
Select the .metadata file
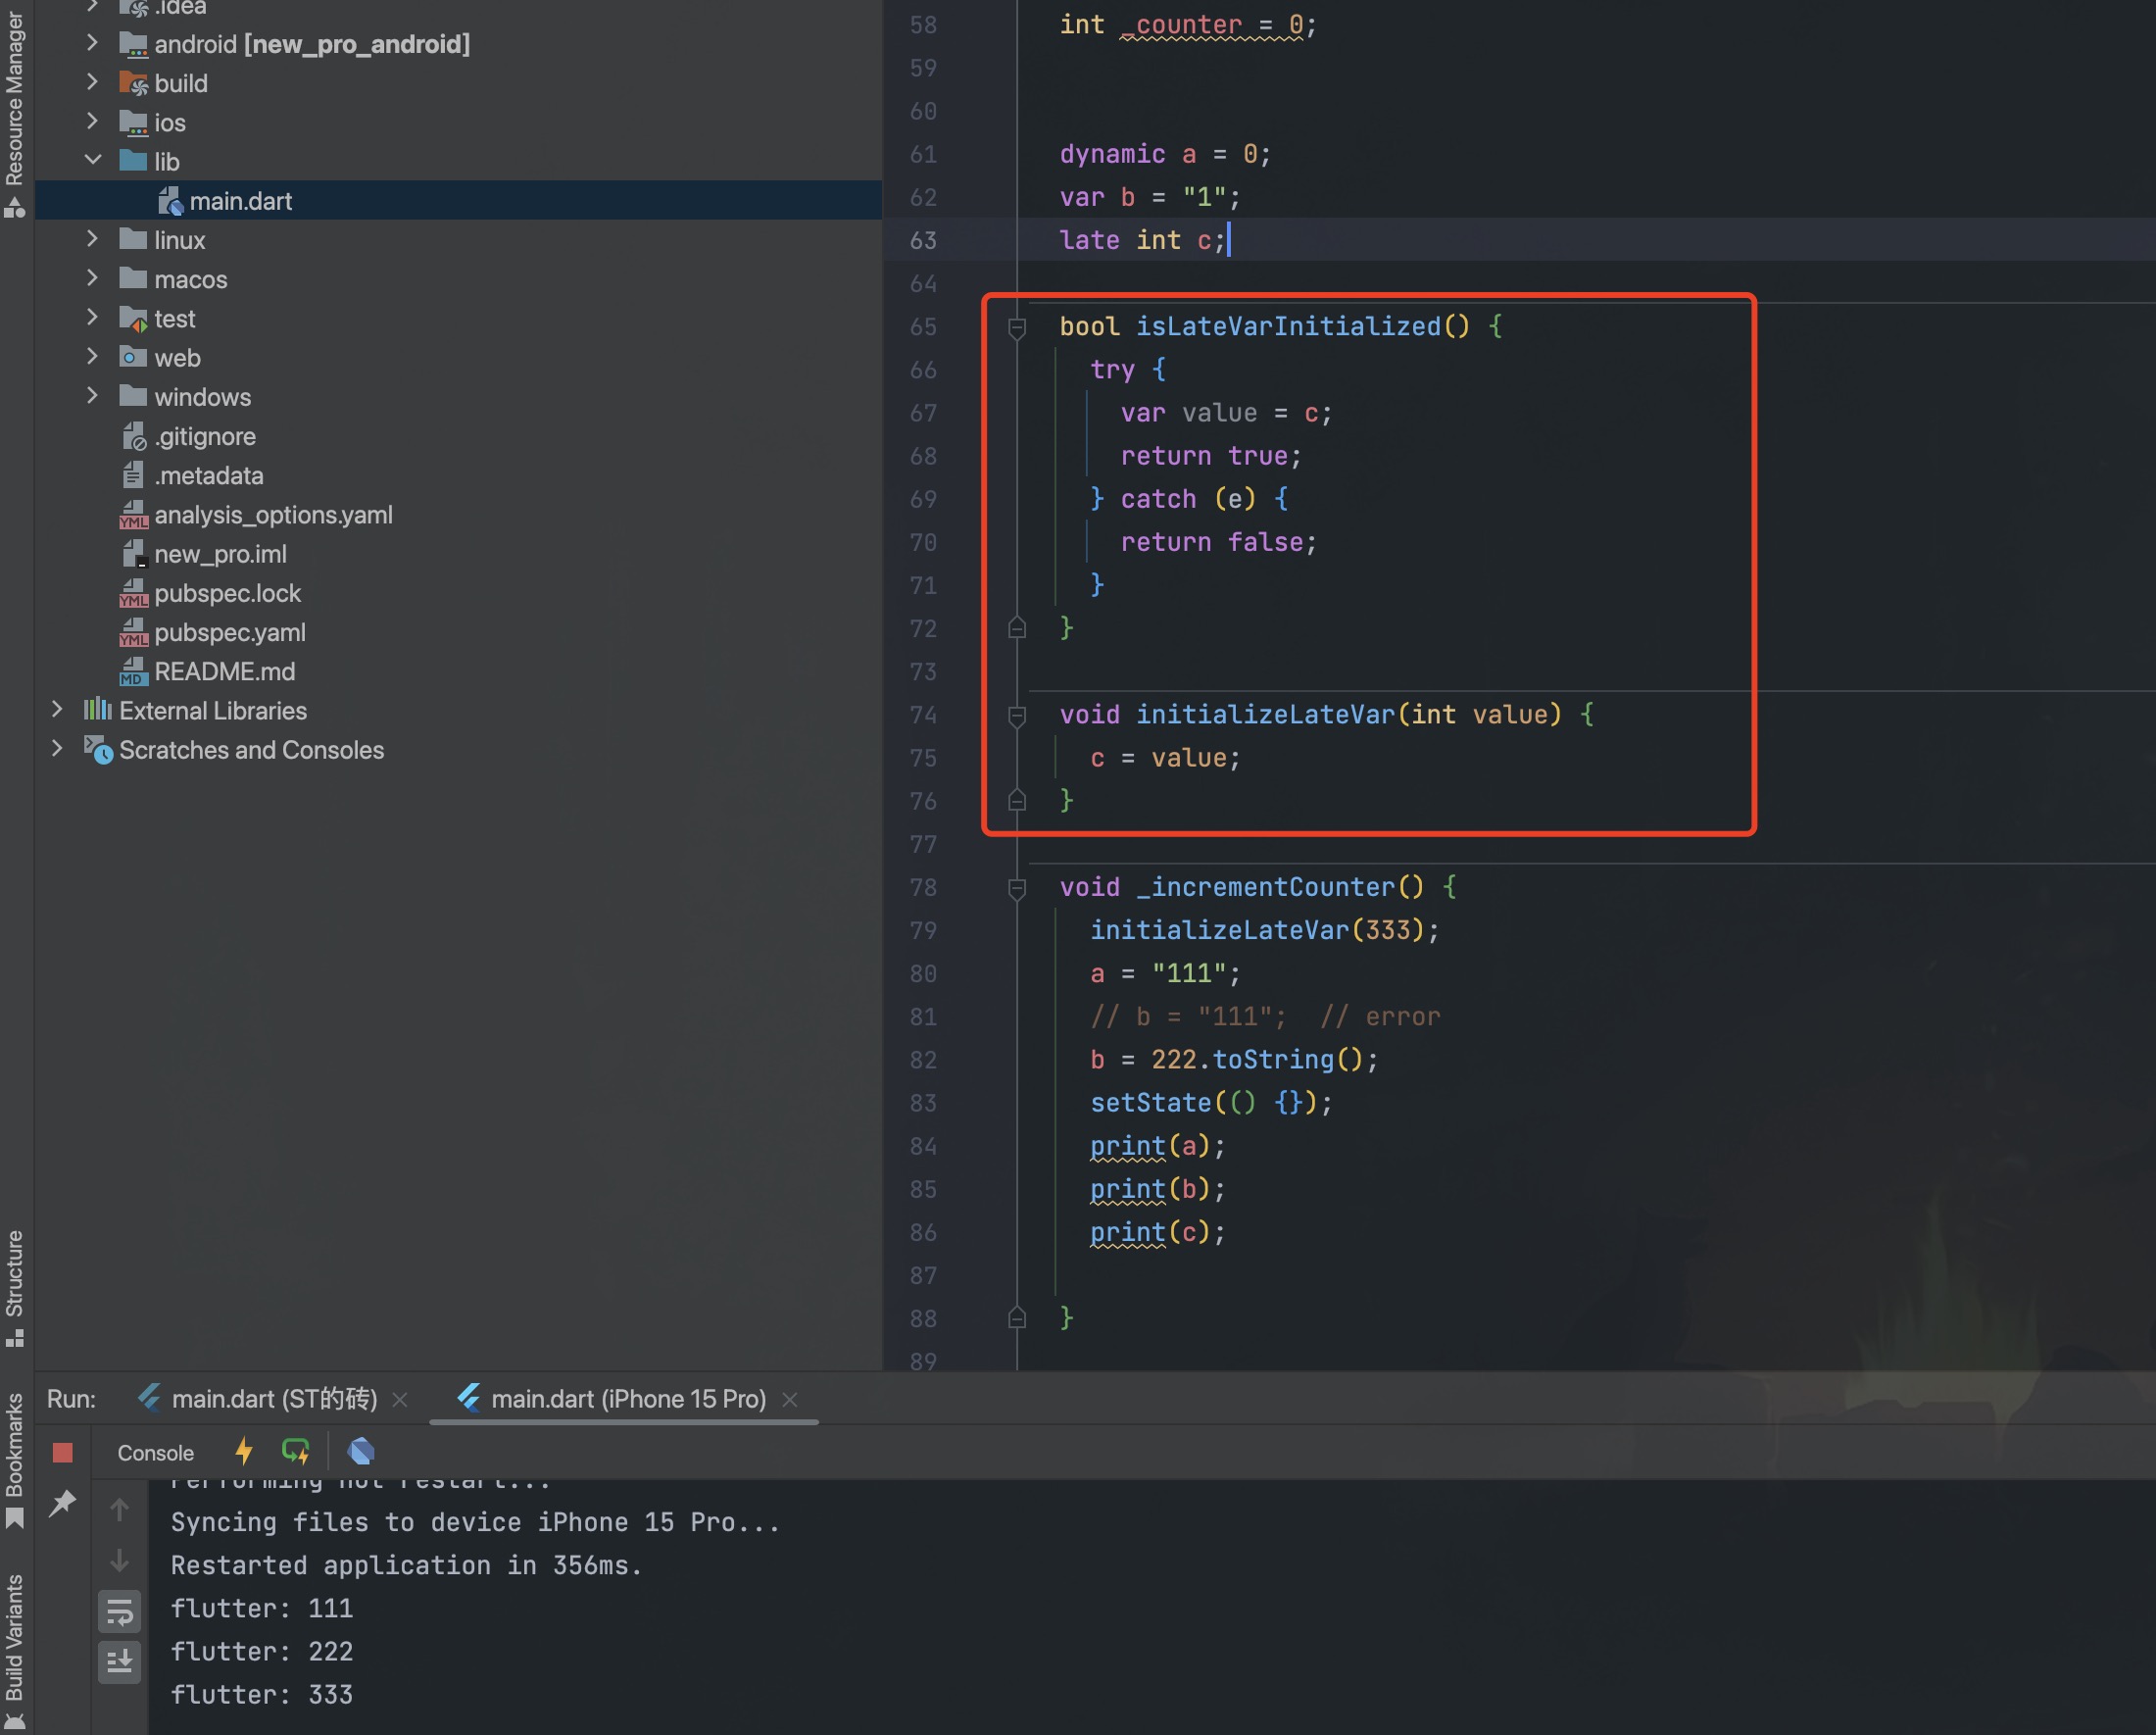point(208,476)
